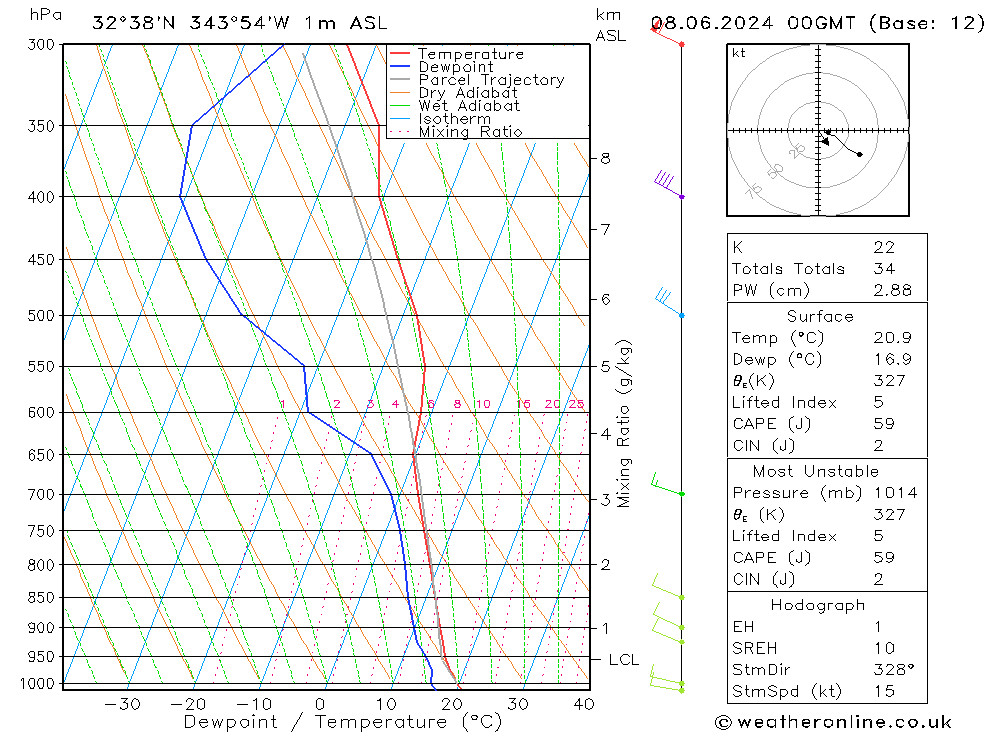Click the Mixing Ratio (g/kg) vertical axis title
The height and width of the screenshot is (733, 1000).
(x=624, y=424)
